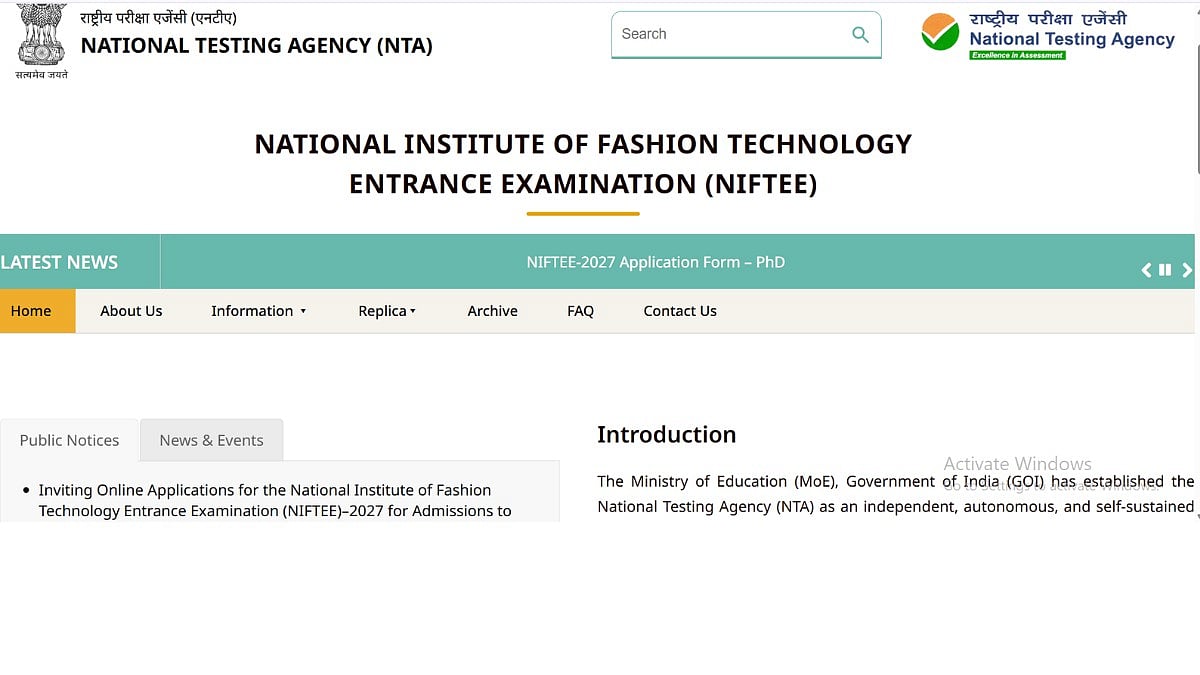Show next news item arrow
This screenshot has width=1200, height=675.
tap(1187, 270)
